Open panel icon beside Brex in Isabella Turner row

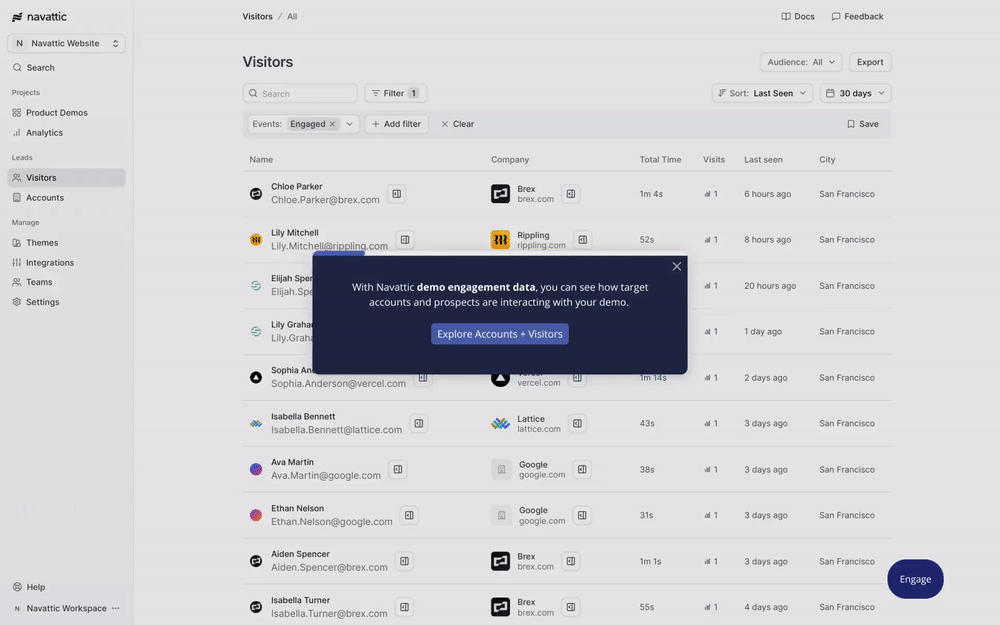pos(571,607)
